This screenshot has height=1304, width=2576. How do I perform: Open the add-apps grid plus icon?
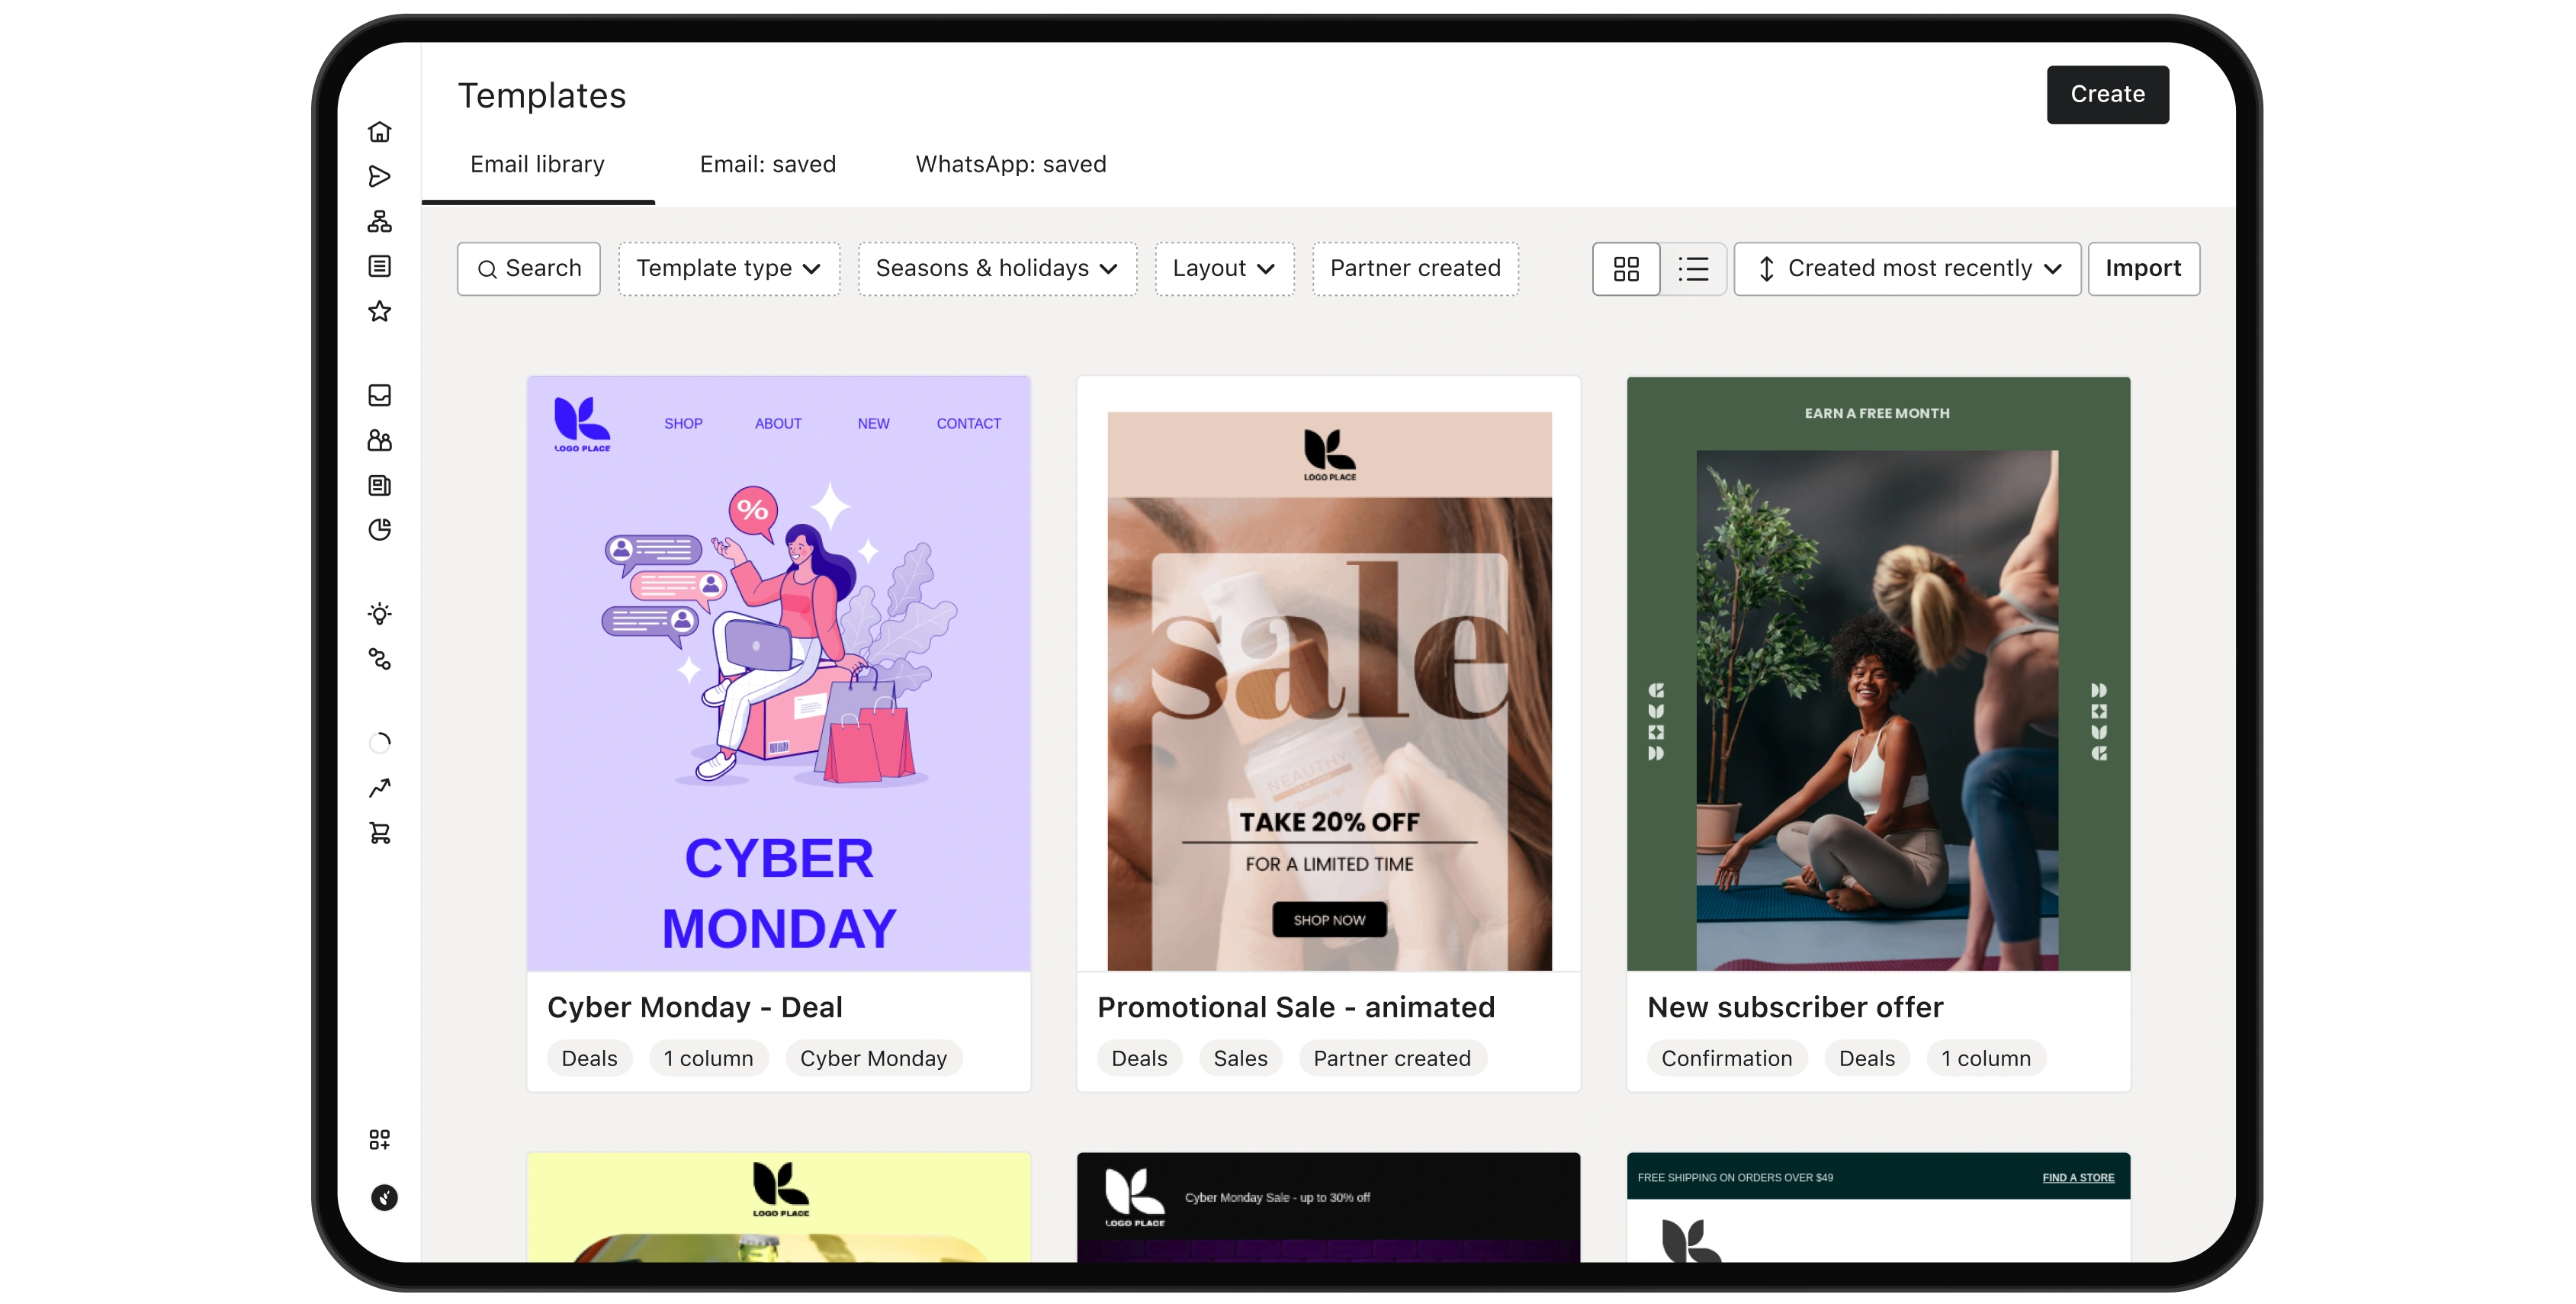(x=379, y=1139)
